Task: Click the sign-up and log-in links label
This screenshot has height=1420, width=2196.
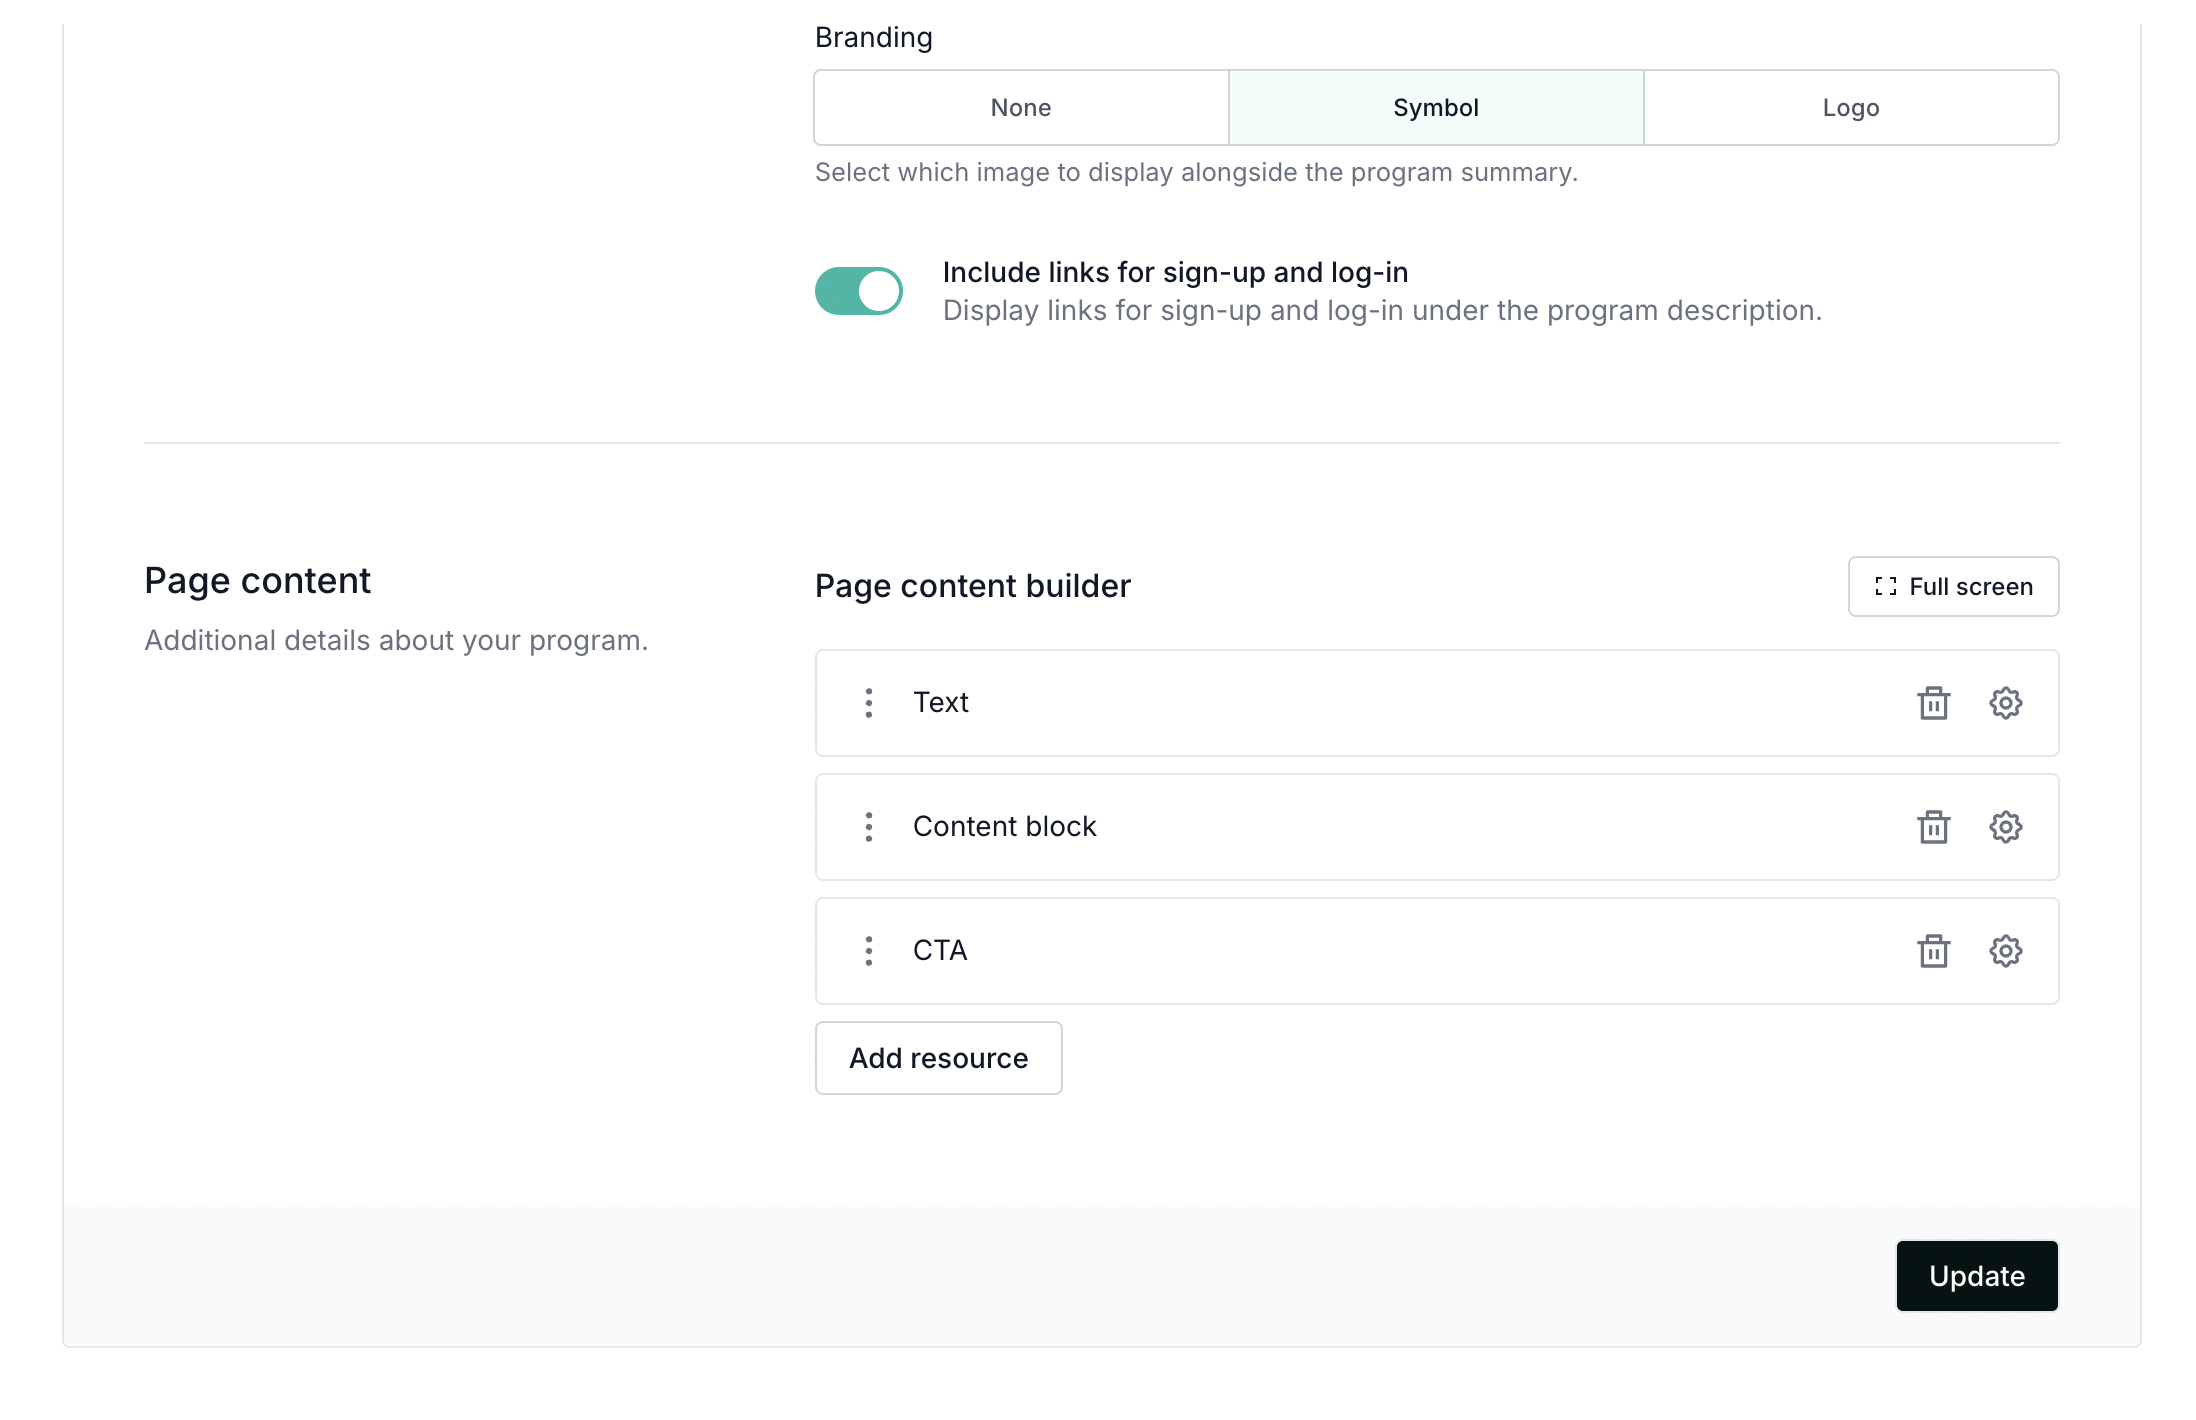Action: click(x=1175, y=273)
